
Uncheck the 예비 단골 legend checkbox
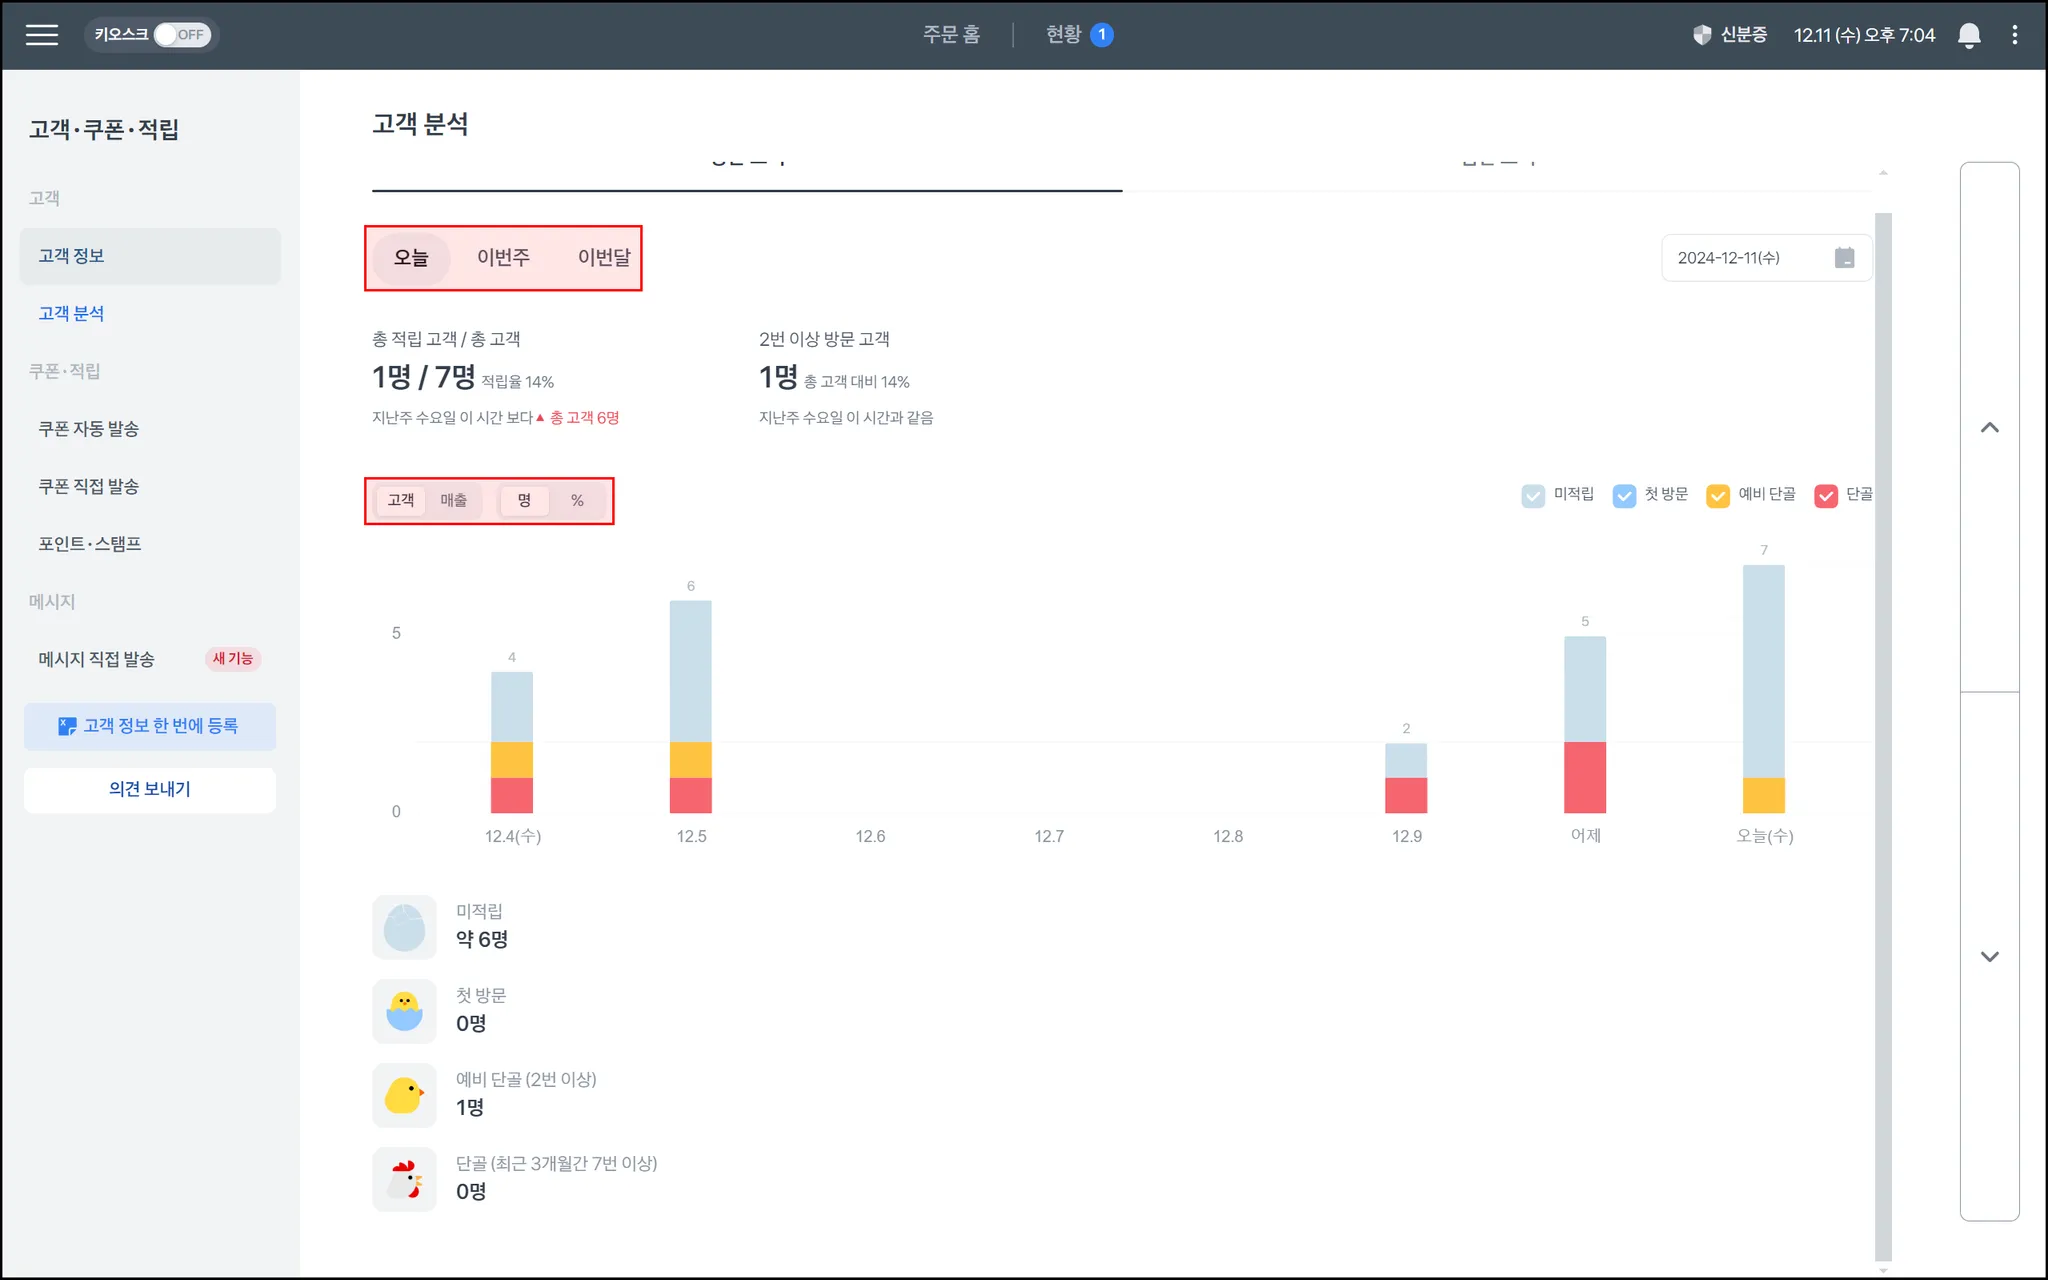click(1717, 495)
